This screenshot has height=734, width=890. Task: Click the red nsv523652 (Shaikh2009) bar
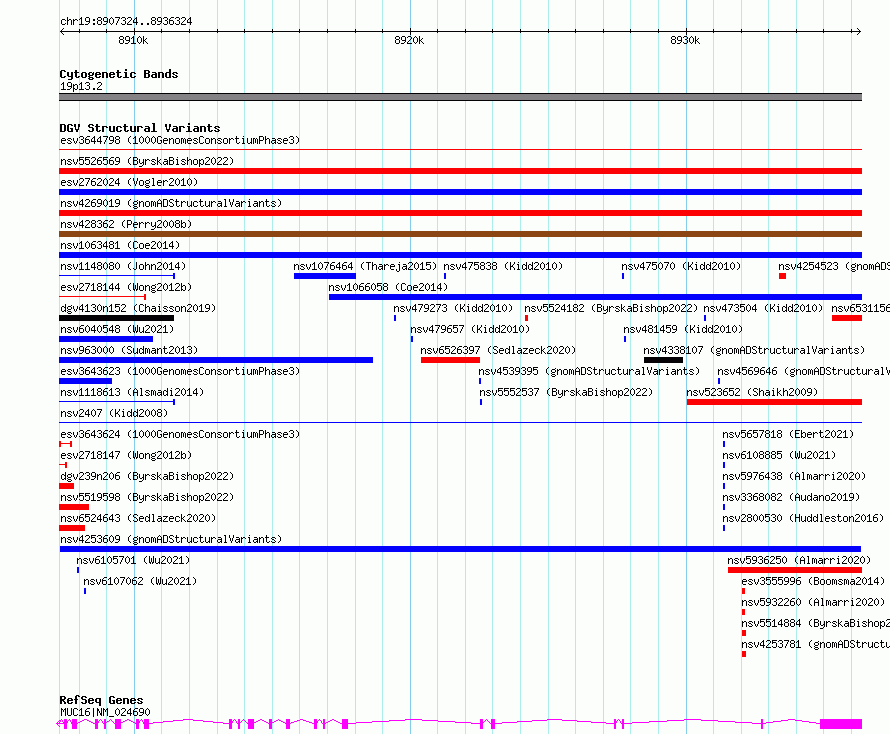(774, 402)
